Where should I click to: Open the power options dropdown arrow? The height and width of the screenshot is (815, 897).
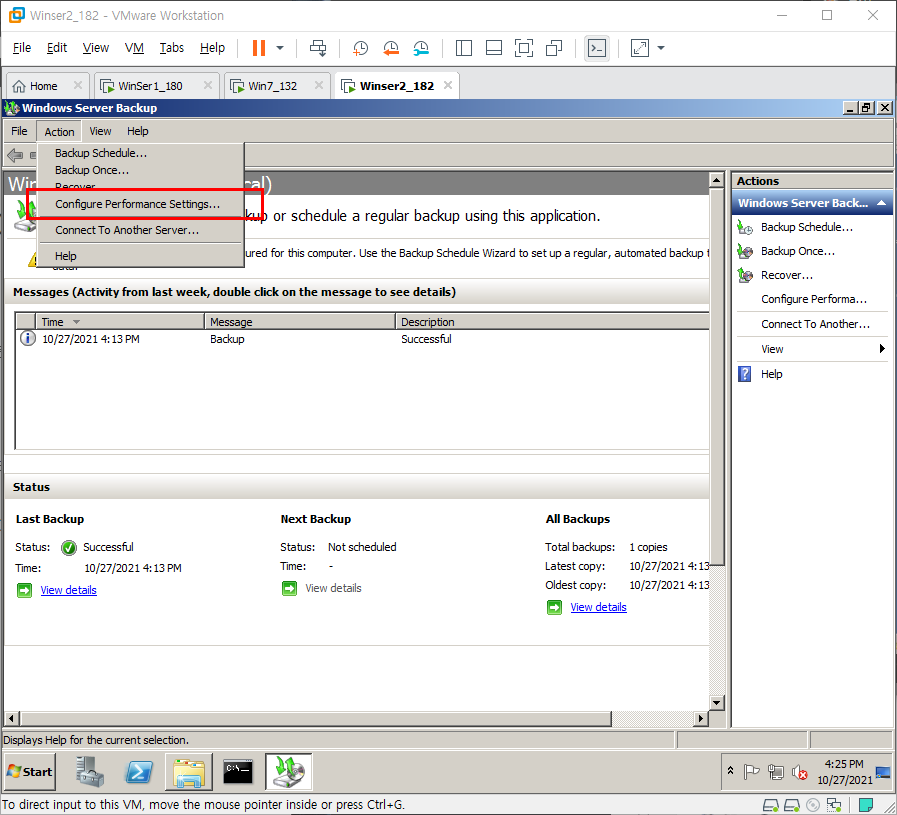pyautogui.click(x=280, y=48)
